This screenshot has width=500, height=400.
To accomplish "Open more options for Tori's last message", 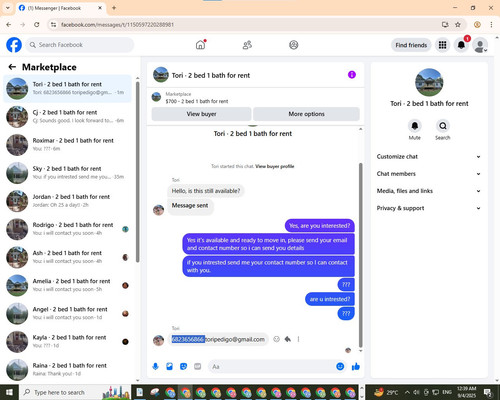I will tap(298, 339).
